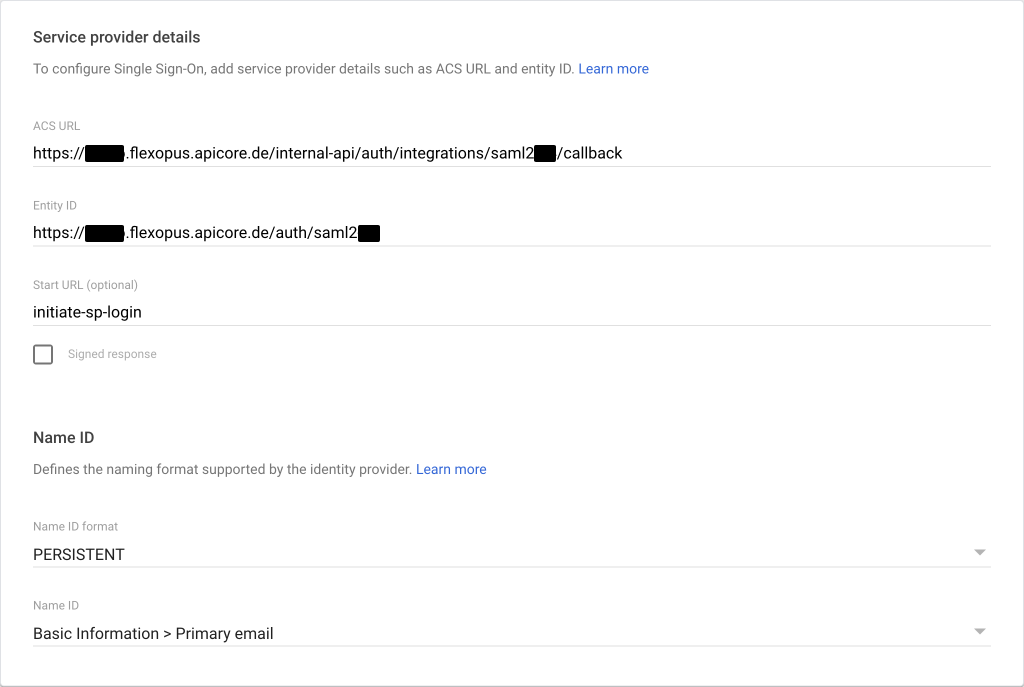
Task: Click the Signed response label text
Action: click(112, 354)
